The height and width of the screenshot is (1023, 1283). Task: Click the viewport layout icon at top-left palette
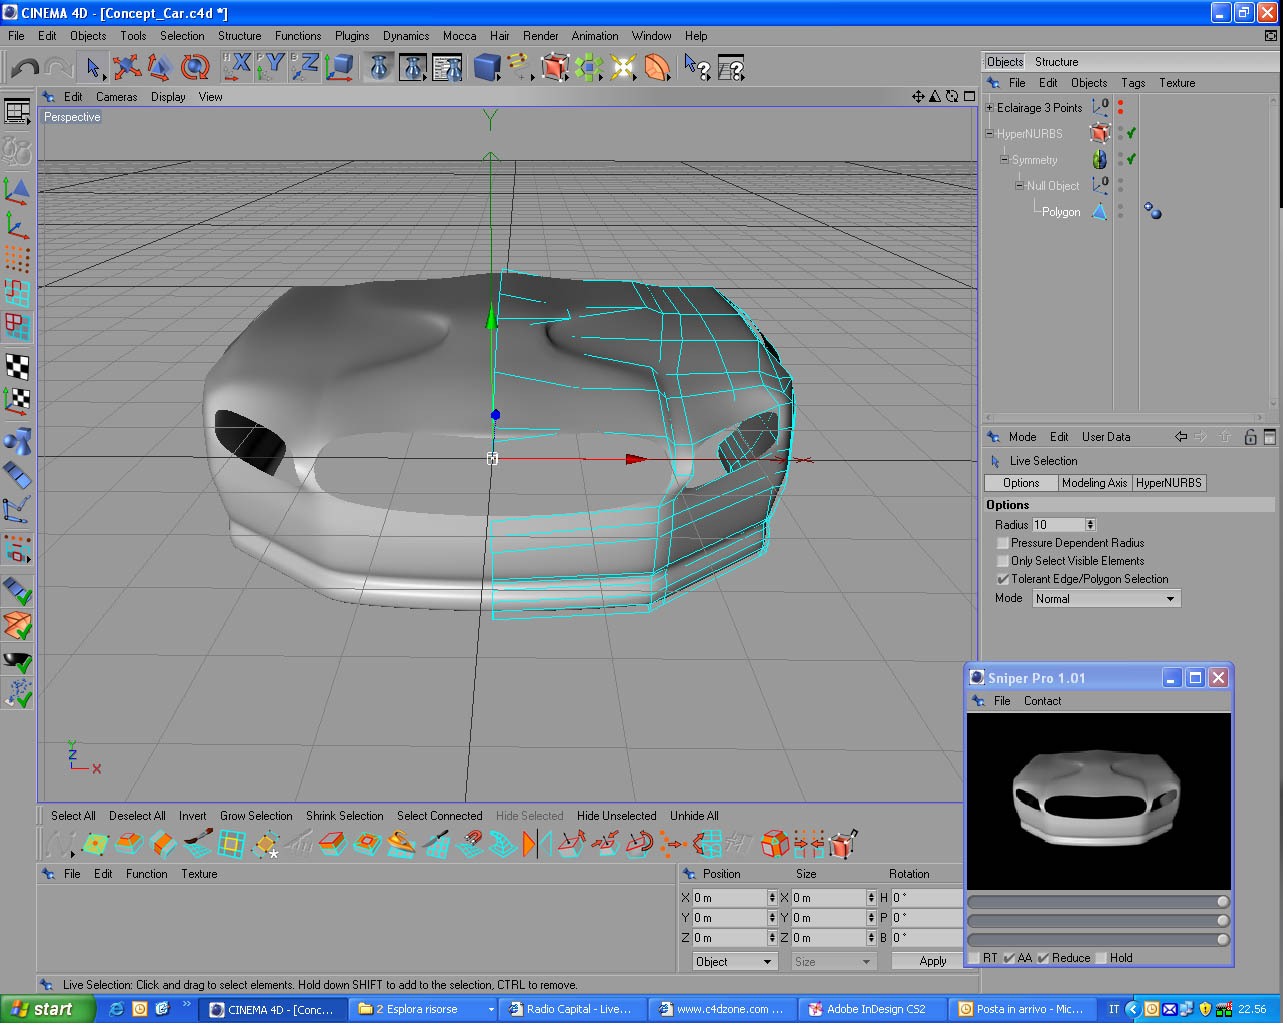point(17,111)
